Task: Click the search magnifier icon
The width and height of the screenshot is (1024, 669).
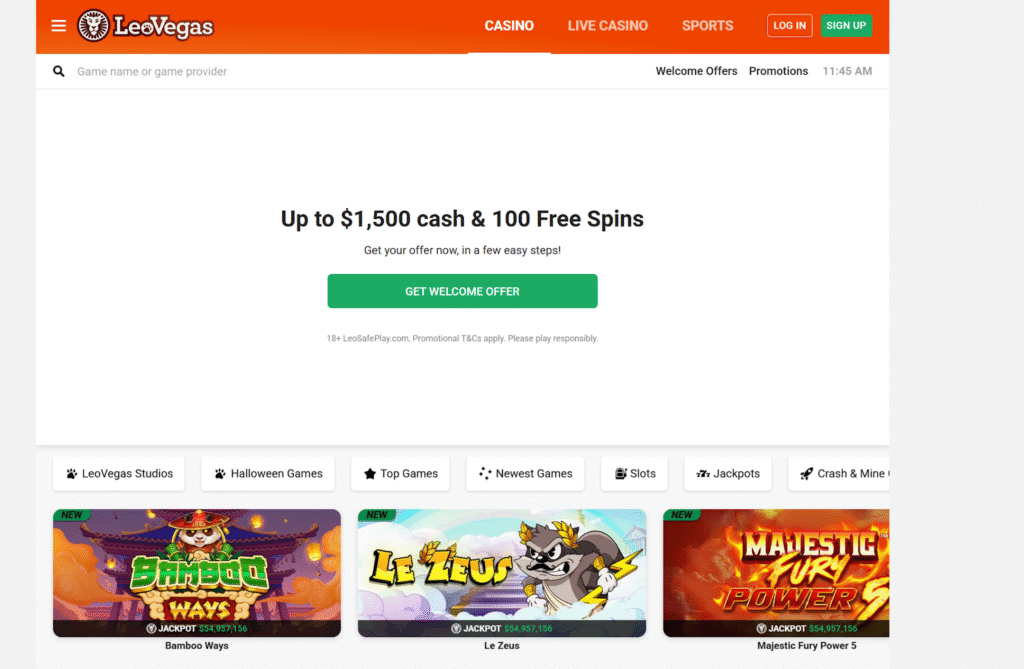Action: [59, 71]
